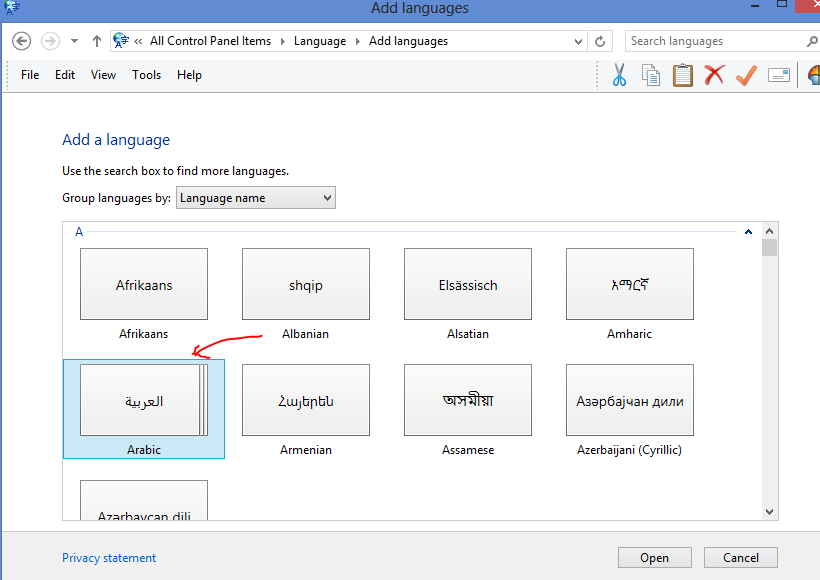Click the Copy documents icon
The height and width of the screenshot is (580, 820).
pos(651,74)
